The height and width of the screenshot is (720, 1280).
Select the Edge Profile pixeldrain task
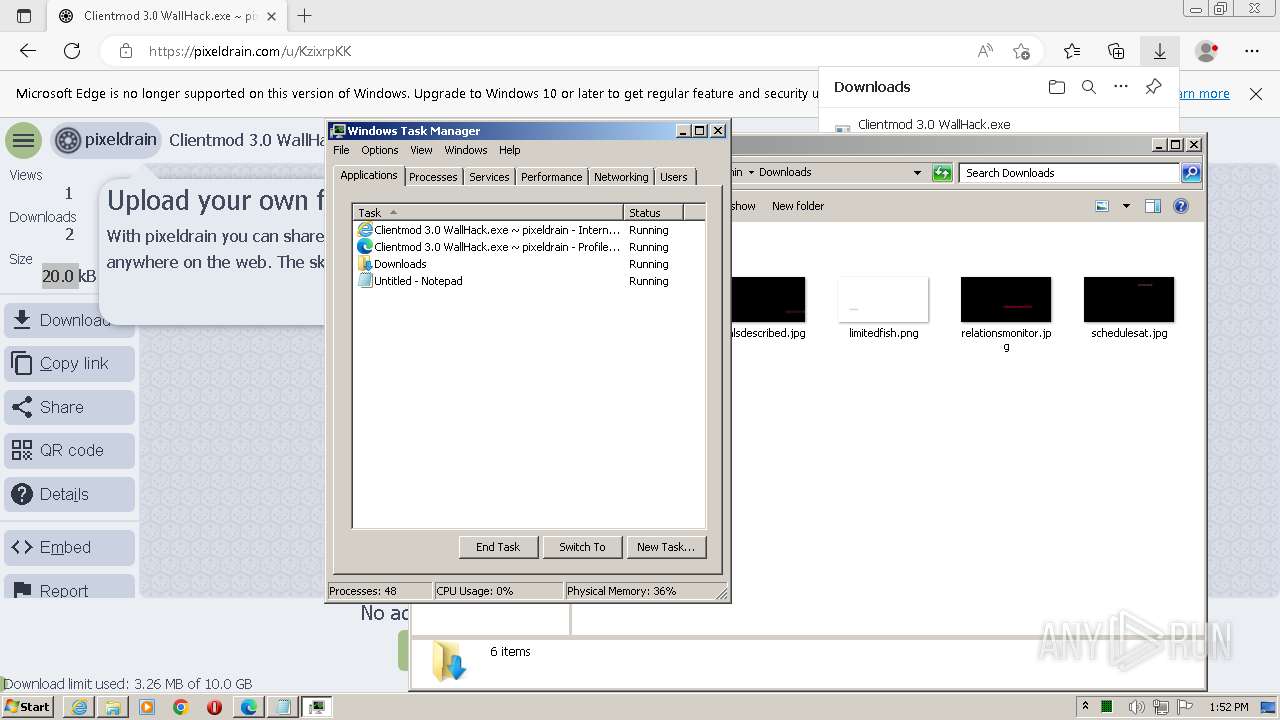tap(528, 247)
